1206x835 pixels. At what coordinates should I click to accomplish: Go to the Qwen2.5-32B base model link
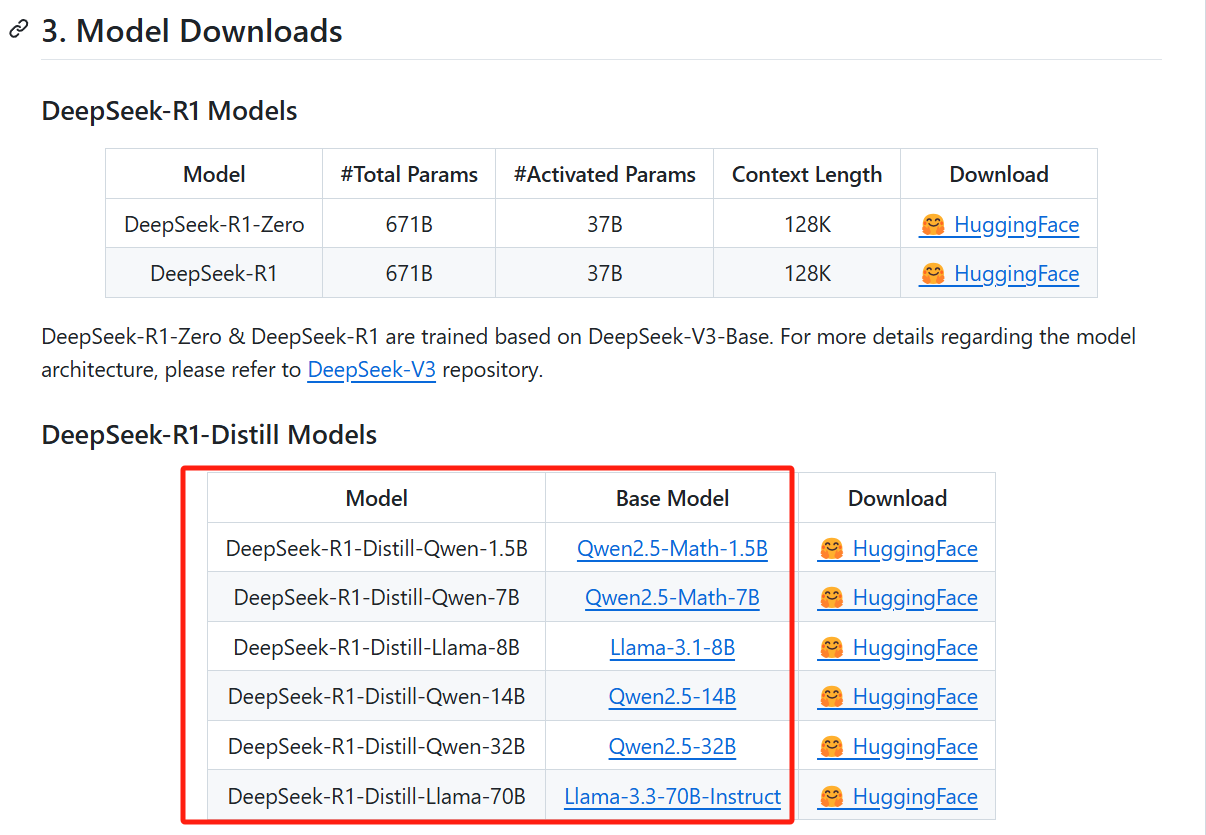pyautogui.click(x=672, y=747)
